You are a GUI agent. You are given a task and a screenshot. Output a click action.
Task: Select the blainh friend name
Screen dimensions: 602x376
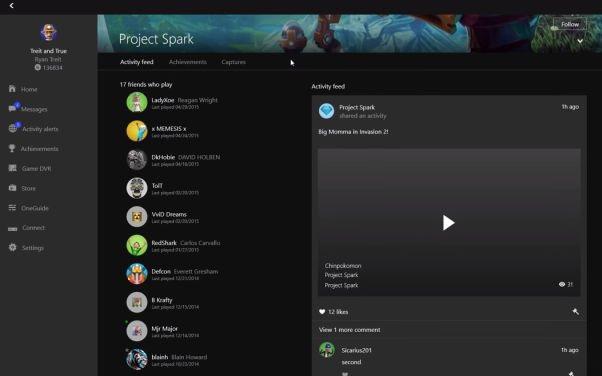(160, 357)
